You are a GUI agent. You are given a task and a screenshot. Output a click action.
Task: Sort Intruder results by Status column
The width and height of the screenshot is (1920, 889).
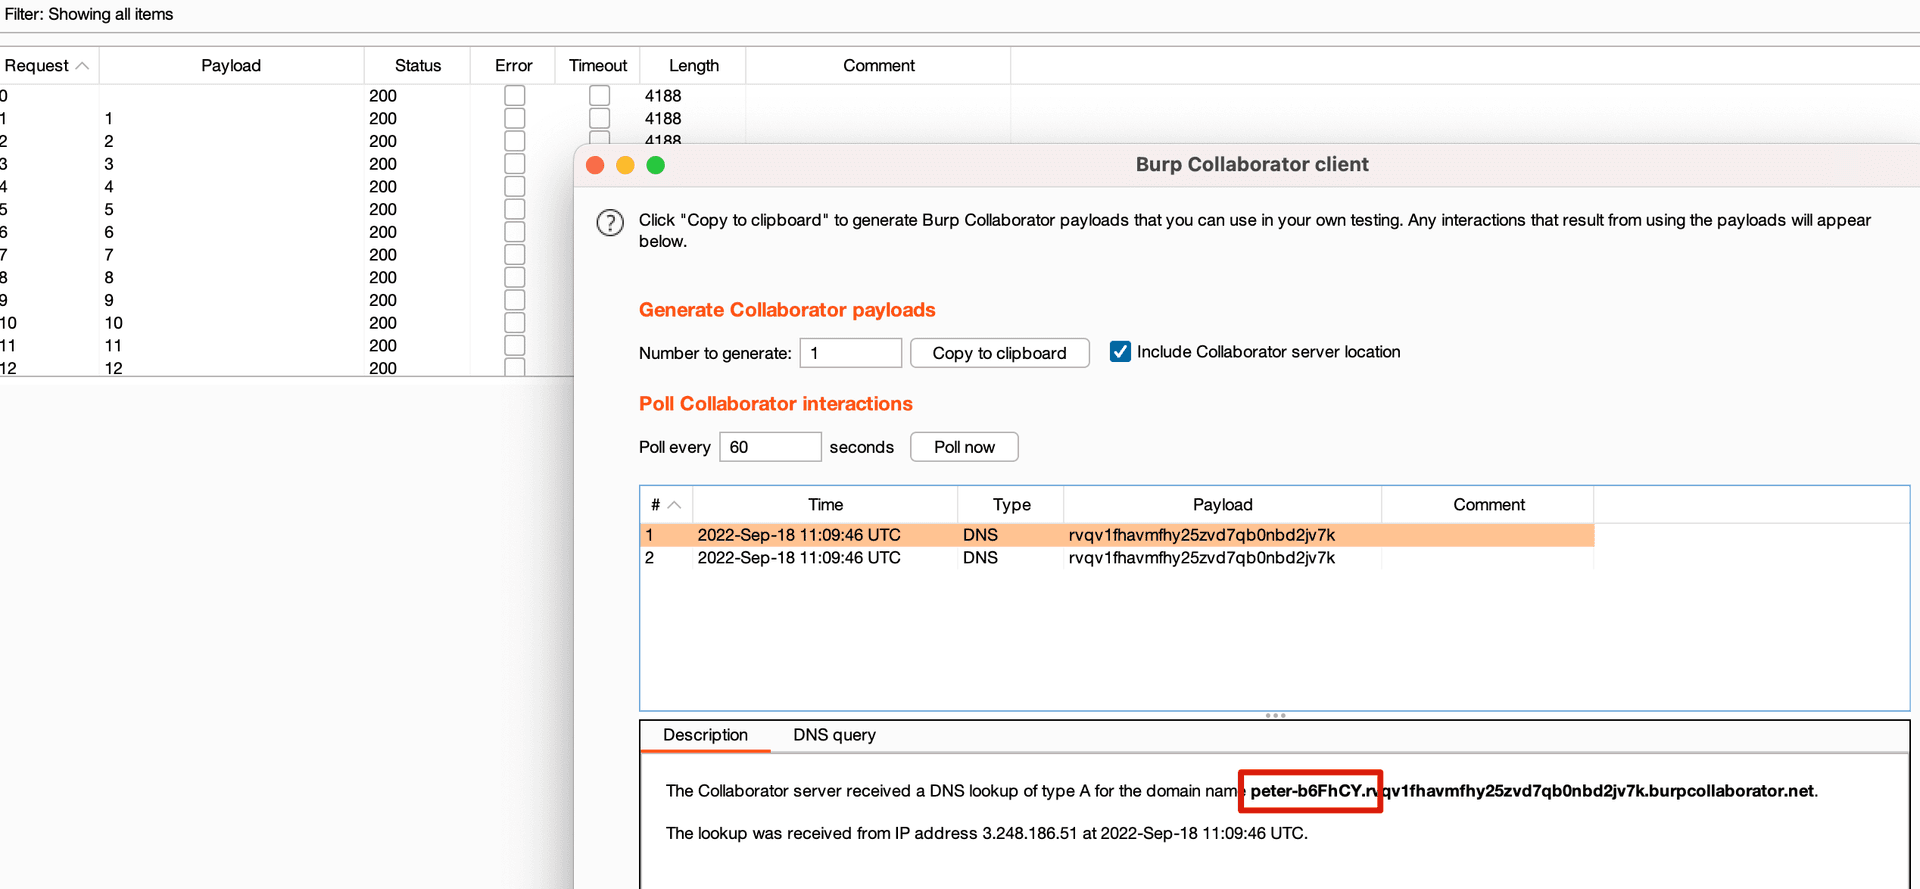point(418,66)
